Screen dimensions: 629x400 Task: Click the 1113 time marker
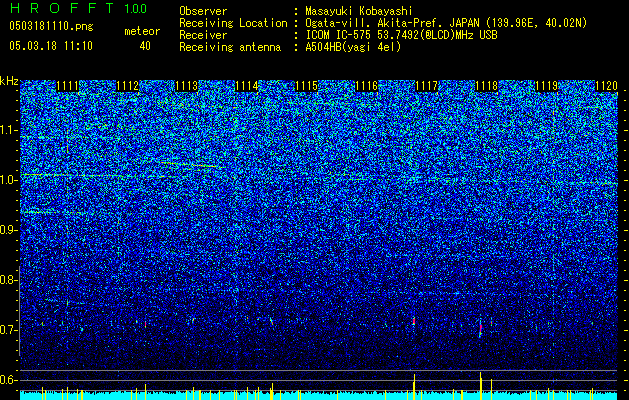(187, 86)
